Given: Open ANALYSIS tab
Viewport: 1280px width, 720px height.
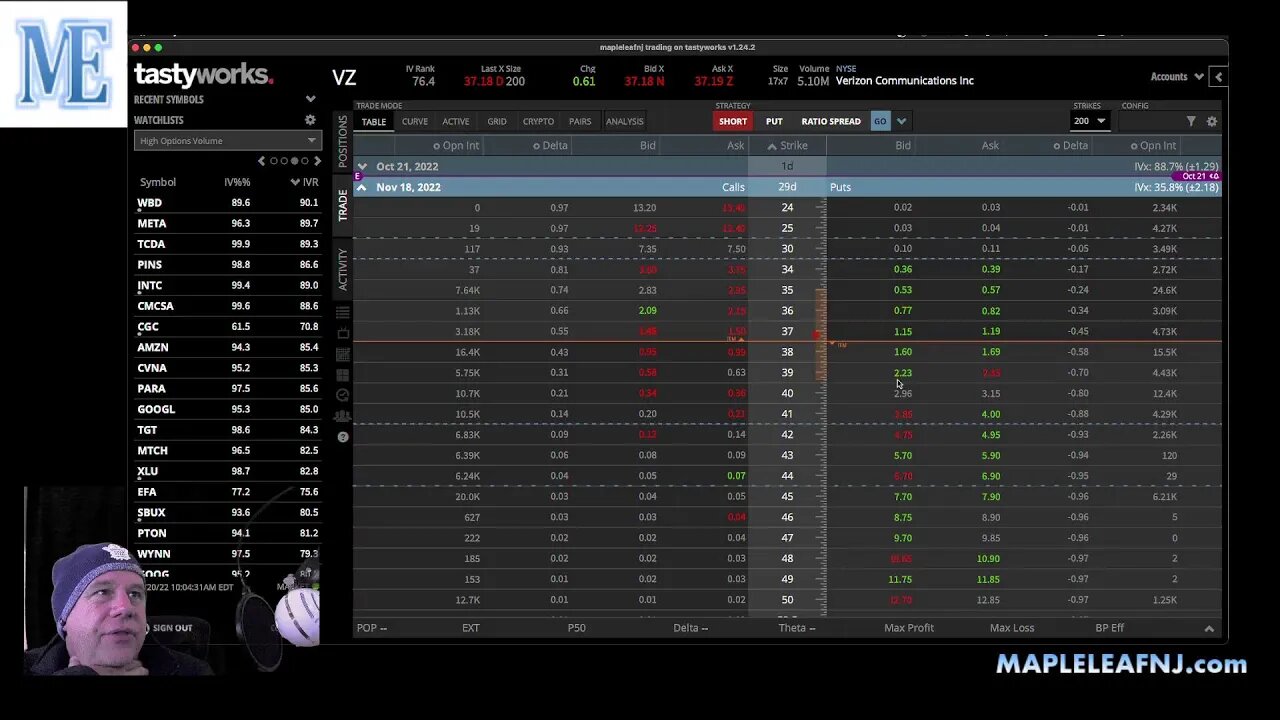Looking at the screenshot, I should (624, 121).
